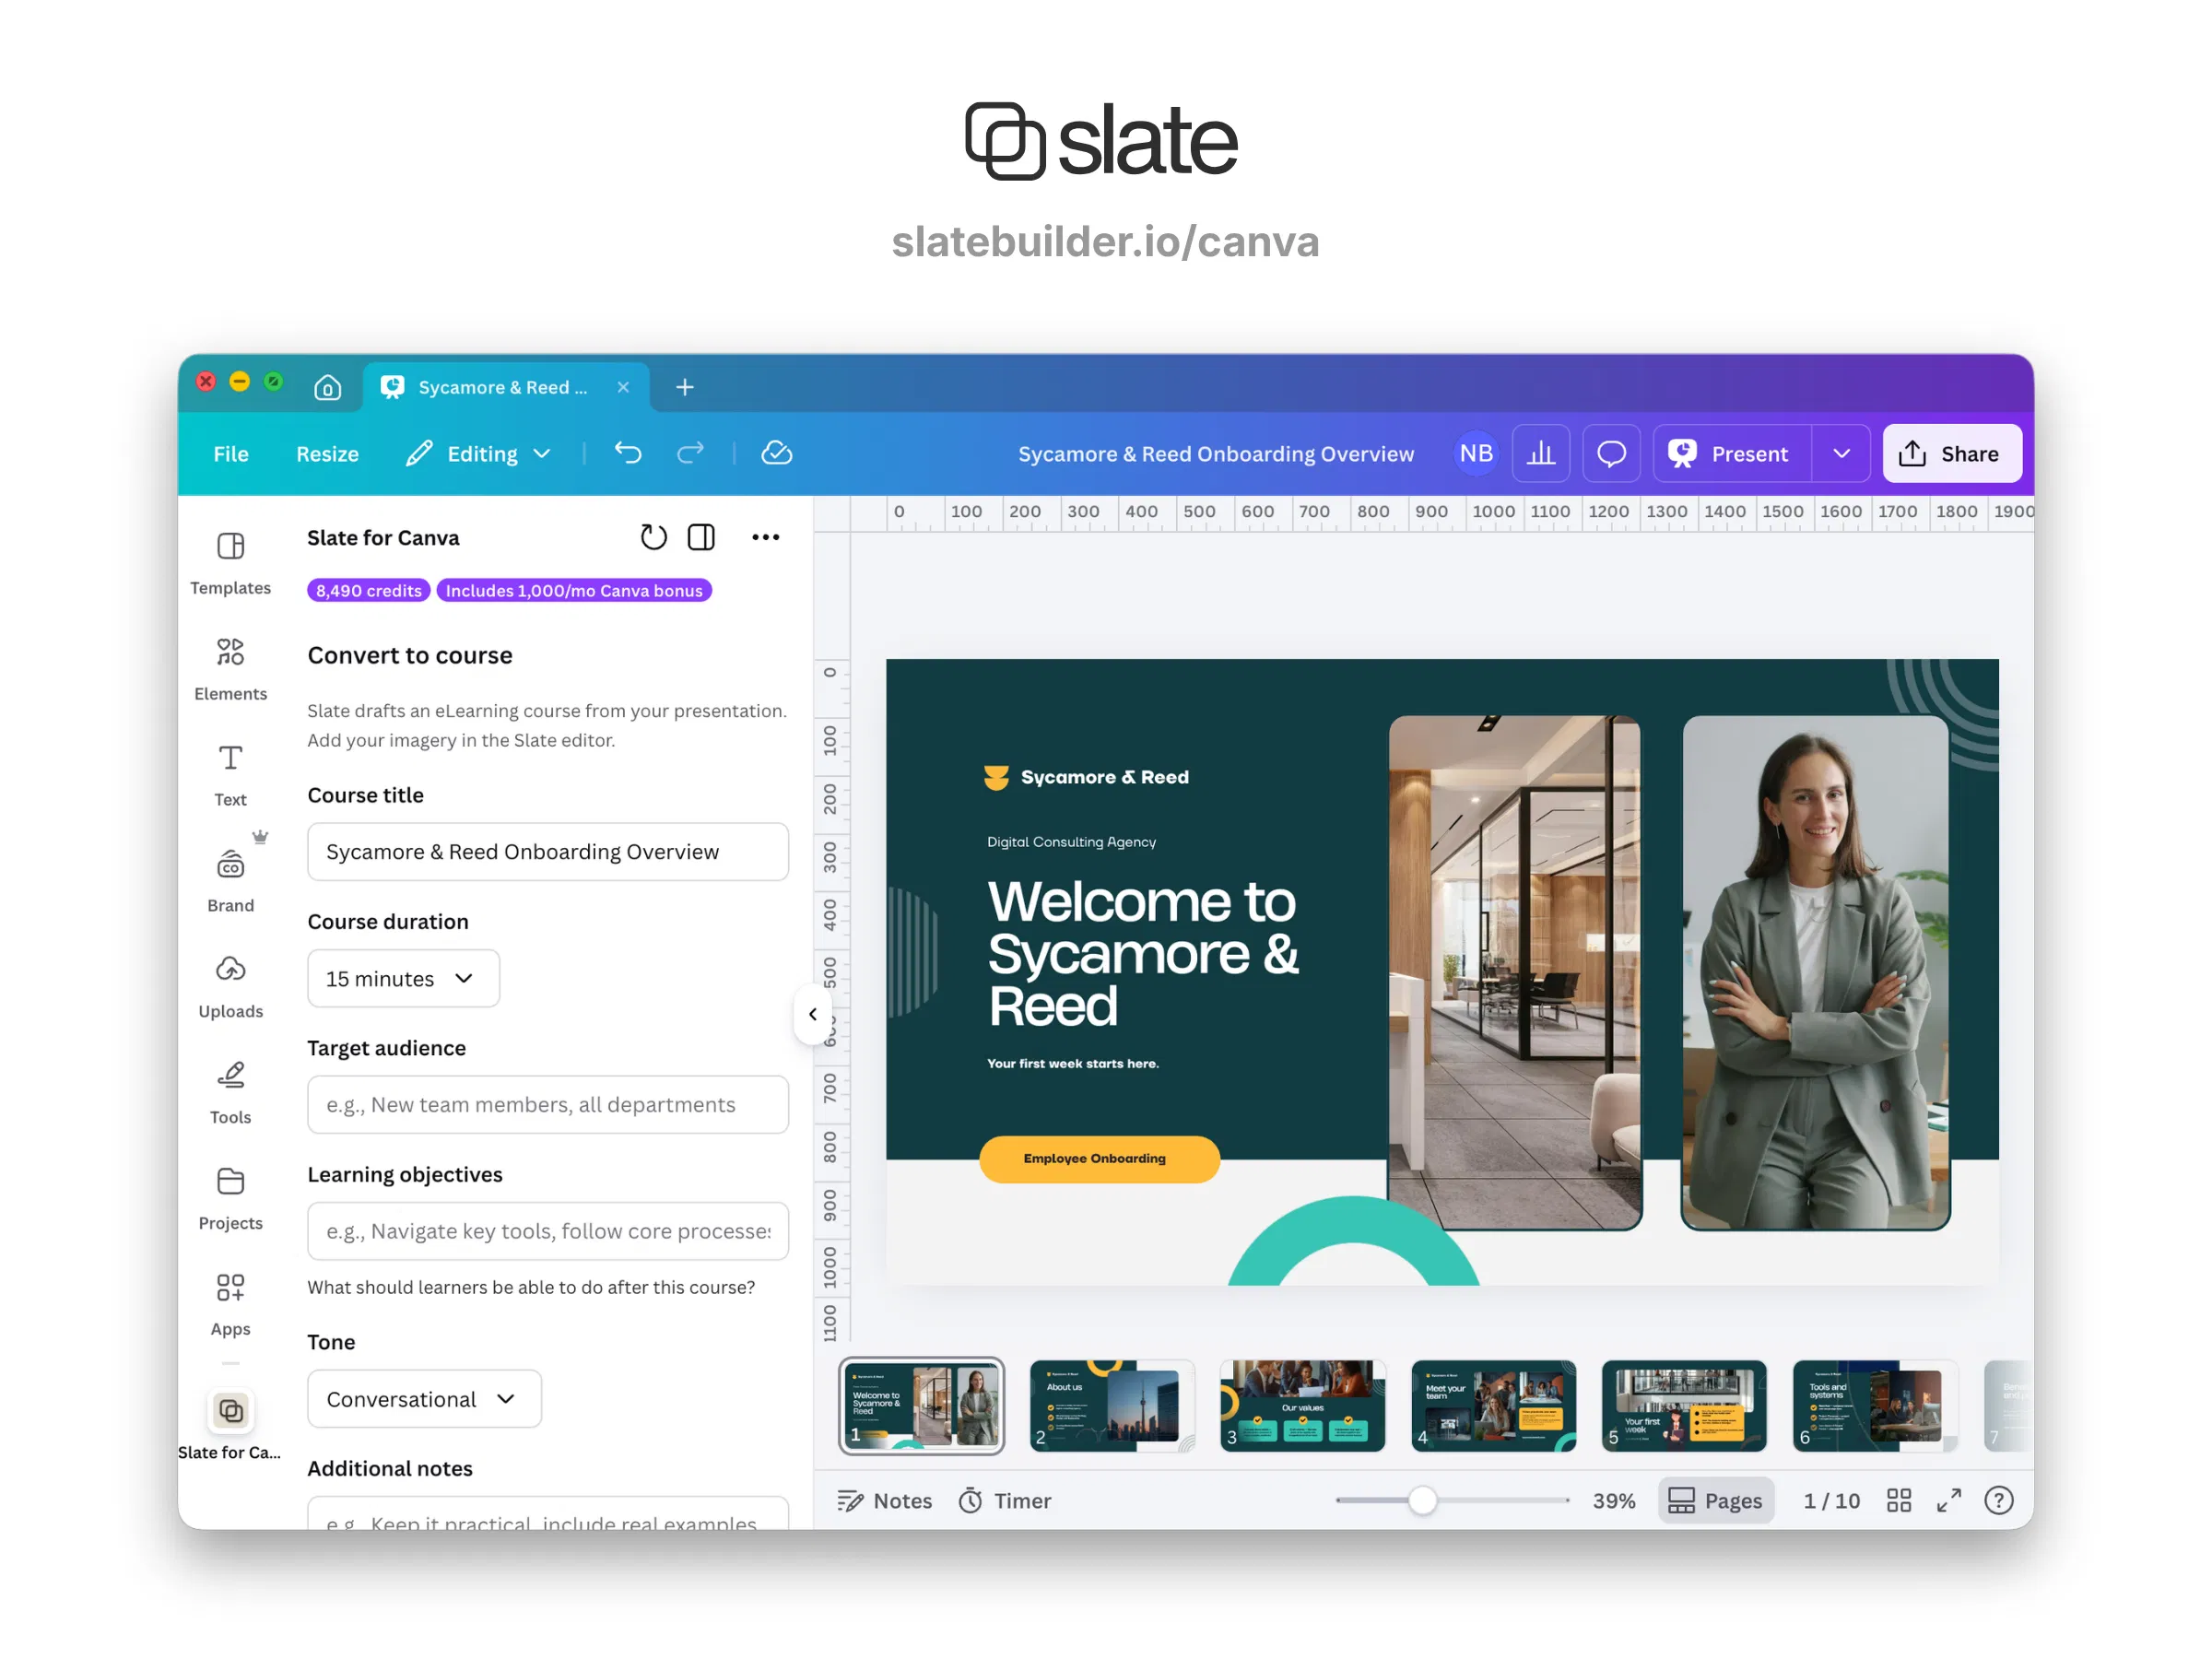Select the Your first week starts here text

coord(1073,1063)
